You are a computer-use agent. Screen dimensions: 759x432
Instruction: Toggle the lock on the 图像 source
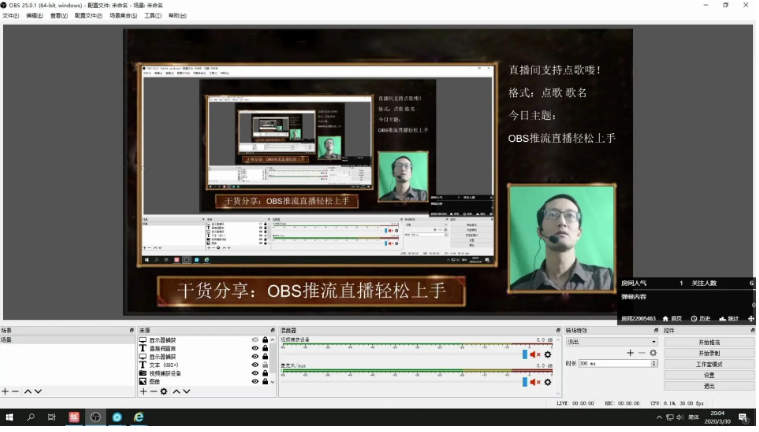[x=265, y=382]
